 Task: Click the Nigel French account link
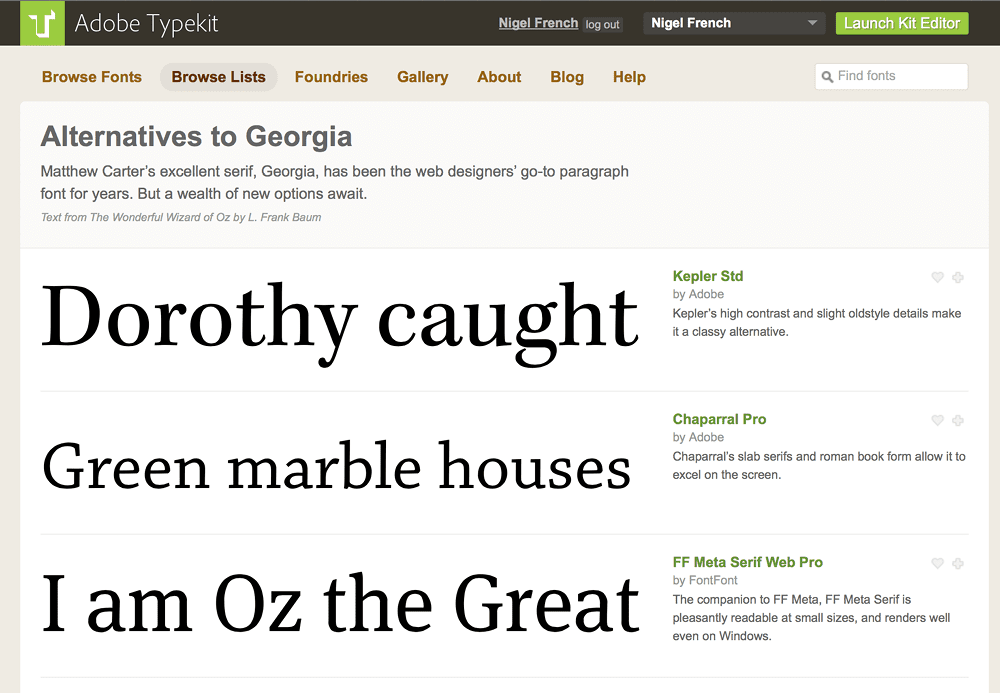click(x=538, y=23)
